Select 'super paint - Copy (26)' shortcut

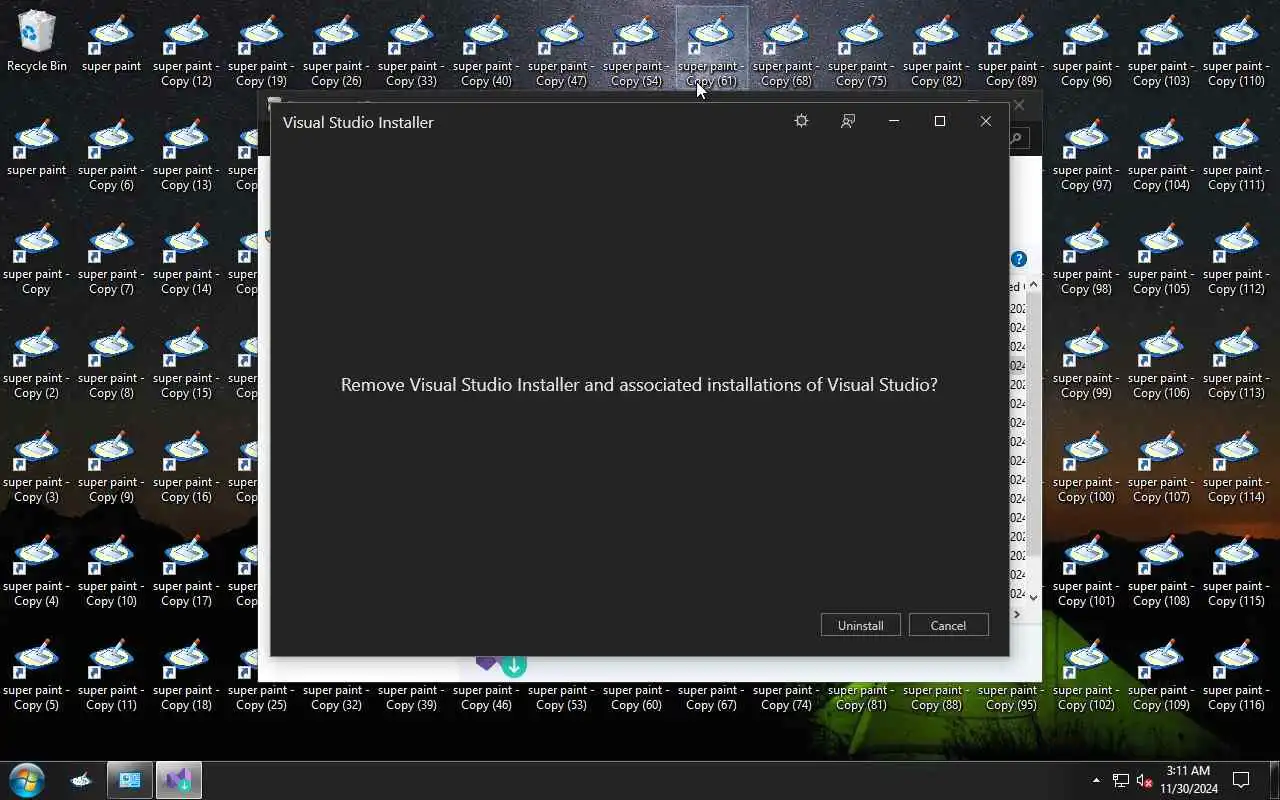pyautogui.click(x=336, y=50)
